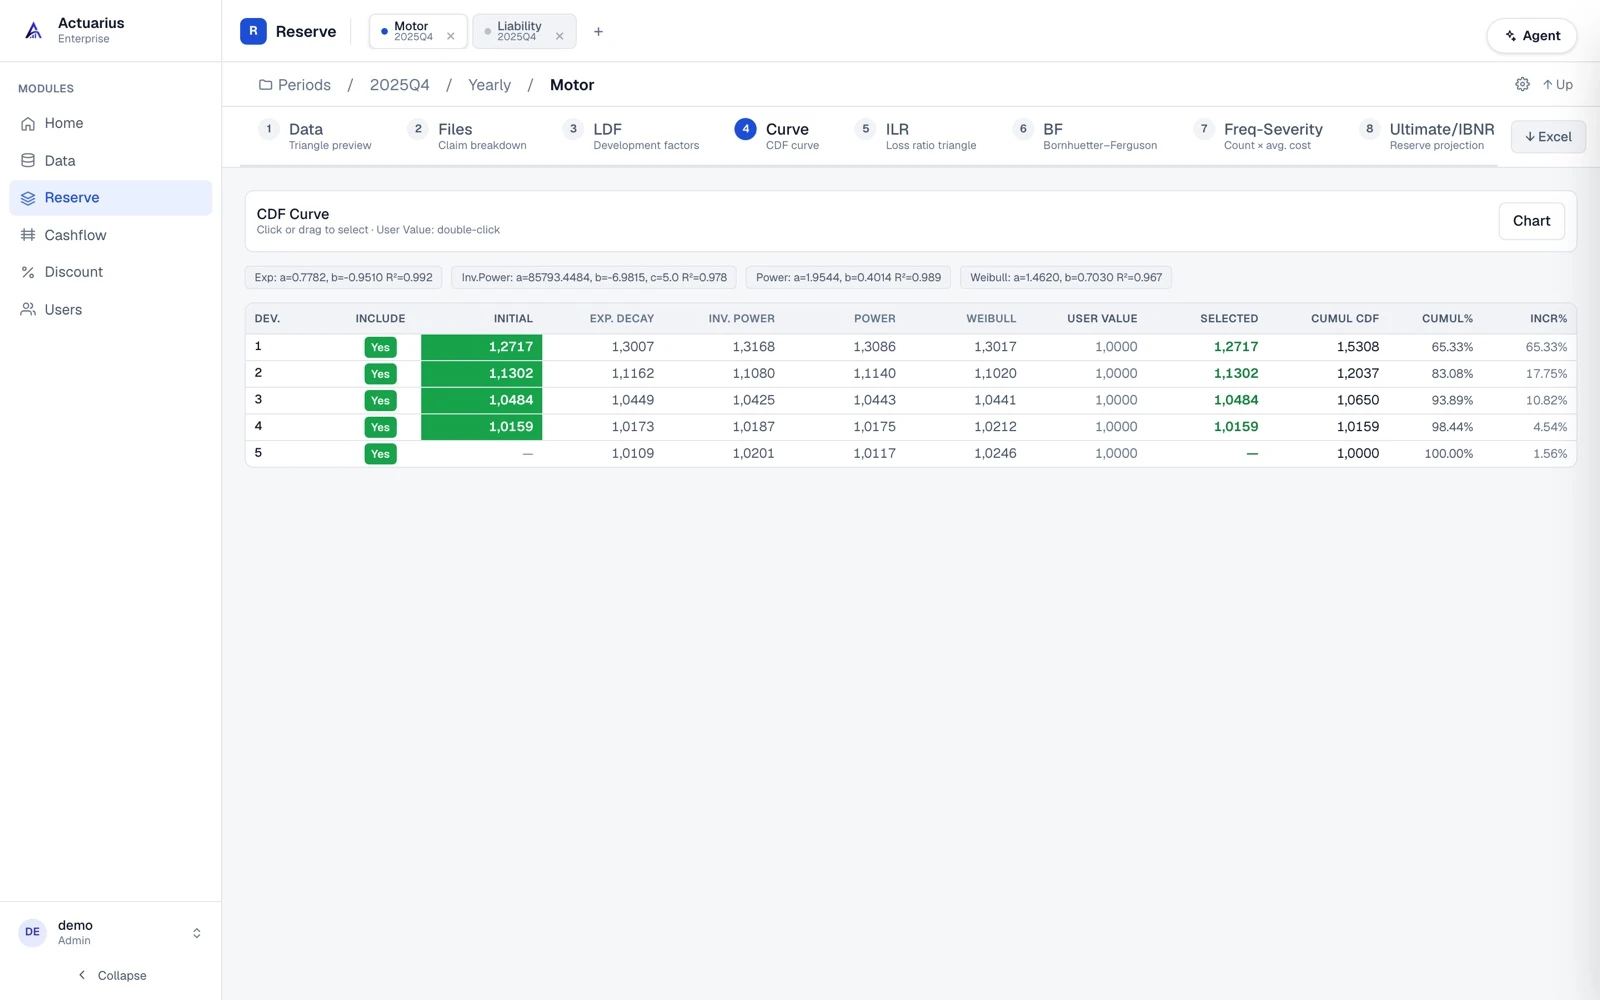This screenshot has height=1000, width=1600.
Task: Go to step 7 Freq-Severity tab
Action: point(1258,136)
